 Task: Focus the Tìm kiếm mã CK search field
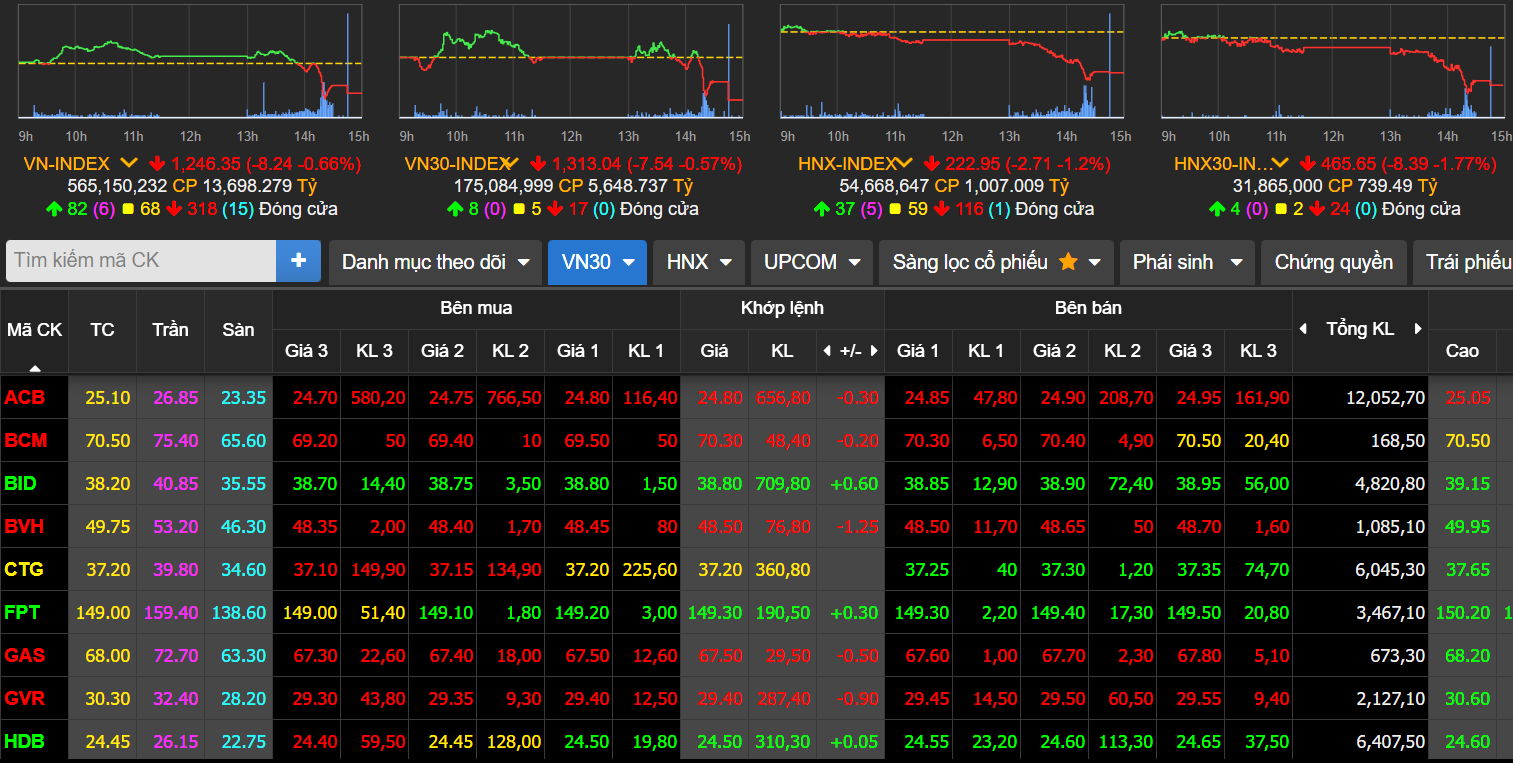141,261
